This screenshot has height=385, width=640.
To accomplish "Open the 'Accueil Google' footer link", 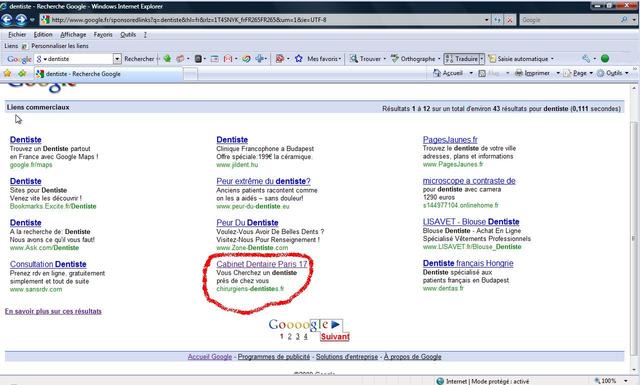I will pyautogui.click(x=210, y=357).
